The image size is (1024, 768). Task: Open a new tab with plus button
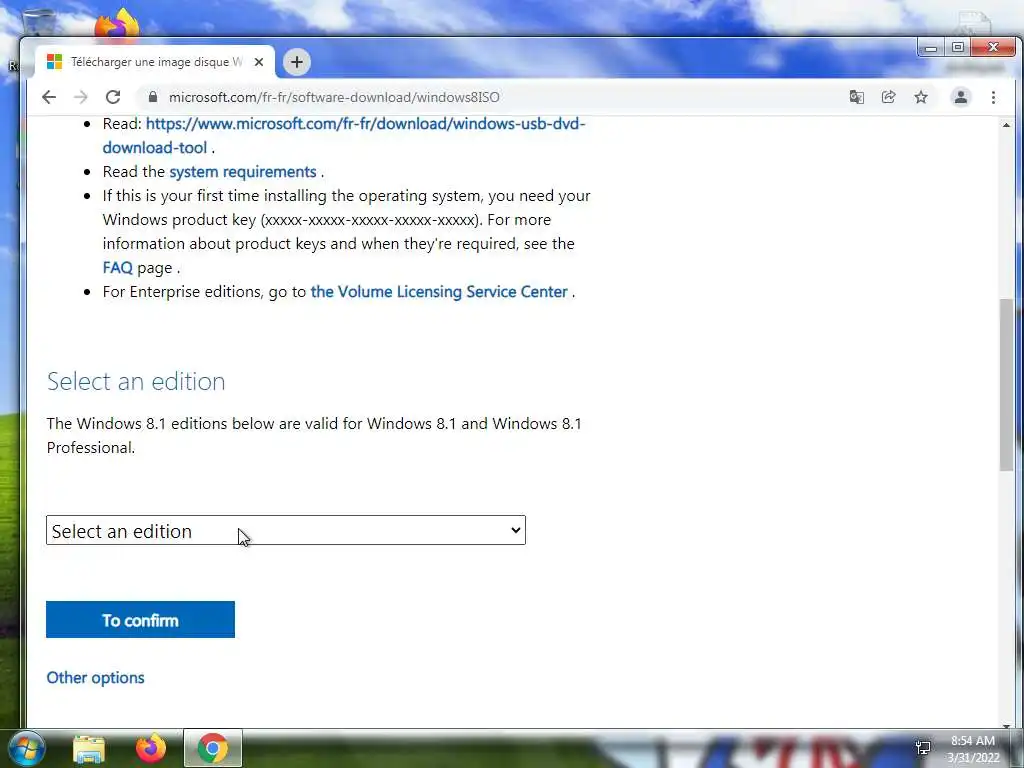pyautogui.click(x=296, y=62)
